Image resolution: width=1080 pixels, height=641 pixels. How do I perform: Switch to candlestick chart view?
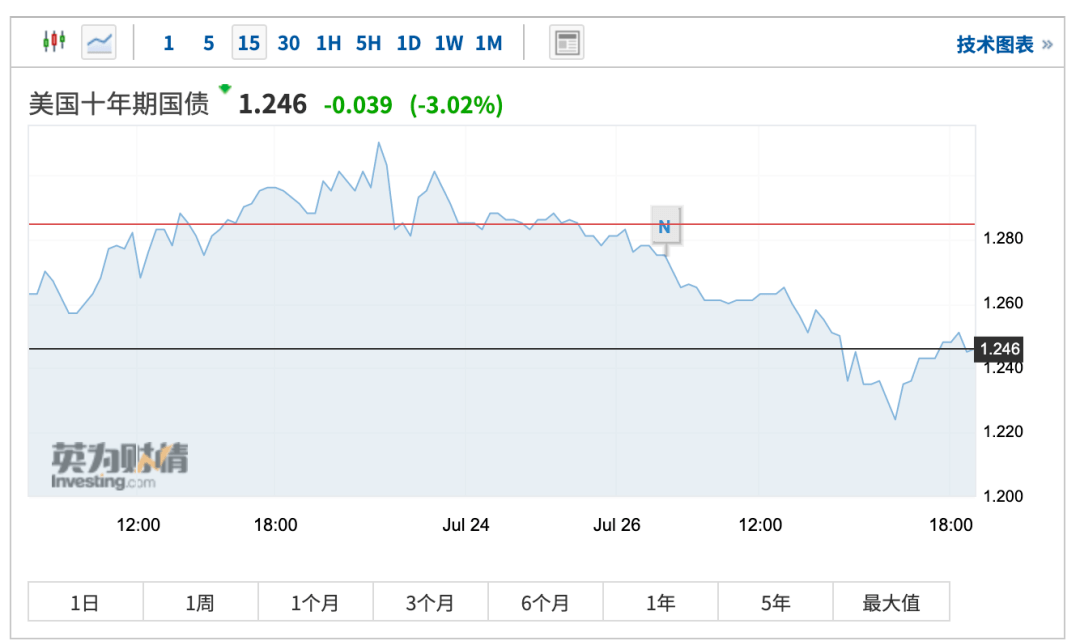pyautogui.click(x=53, y=42)
